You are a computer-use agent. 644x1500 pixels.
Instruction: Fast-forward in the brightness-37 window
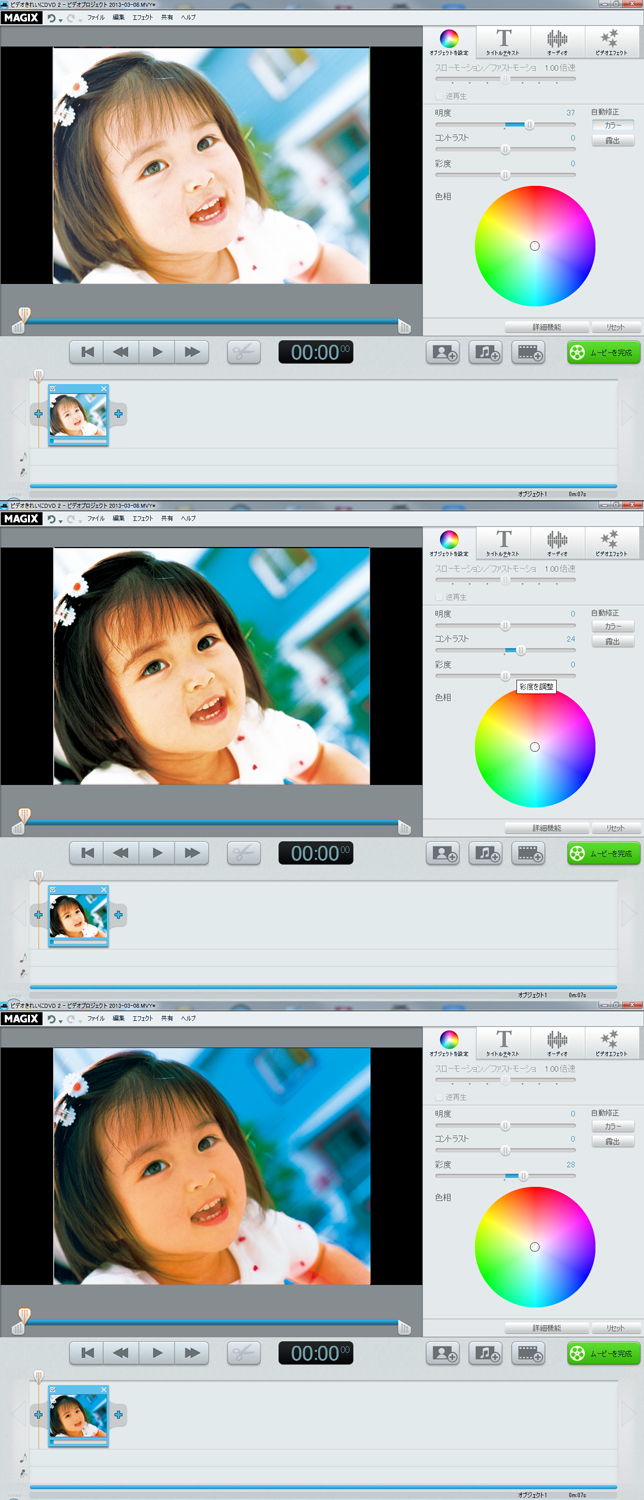tap(191, 352)
